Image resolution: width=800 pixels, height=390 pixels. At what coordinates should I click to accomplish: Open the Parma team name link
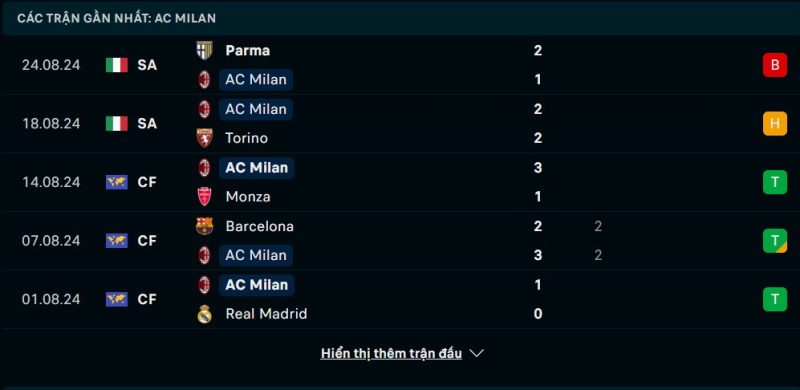pyautogui.click(x=247, y=51)
